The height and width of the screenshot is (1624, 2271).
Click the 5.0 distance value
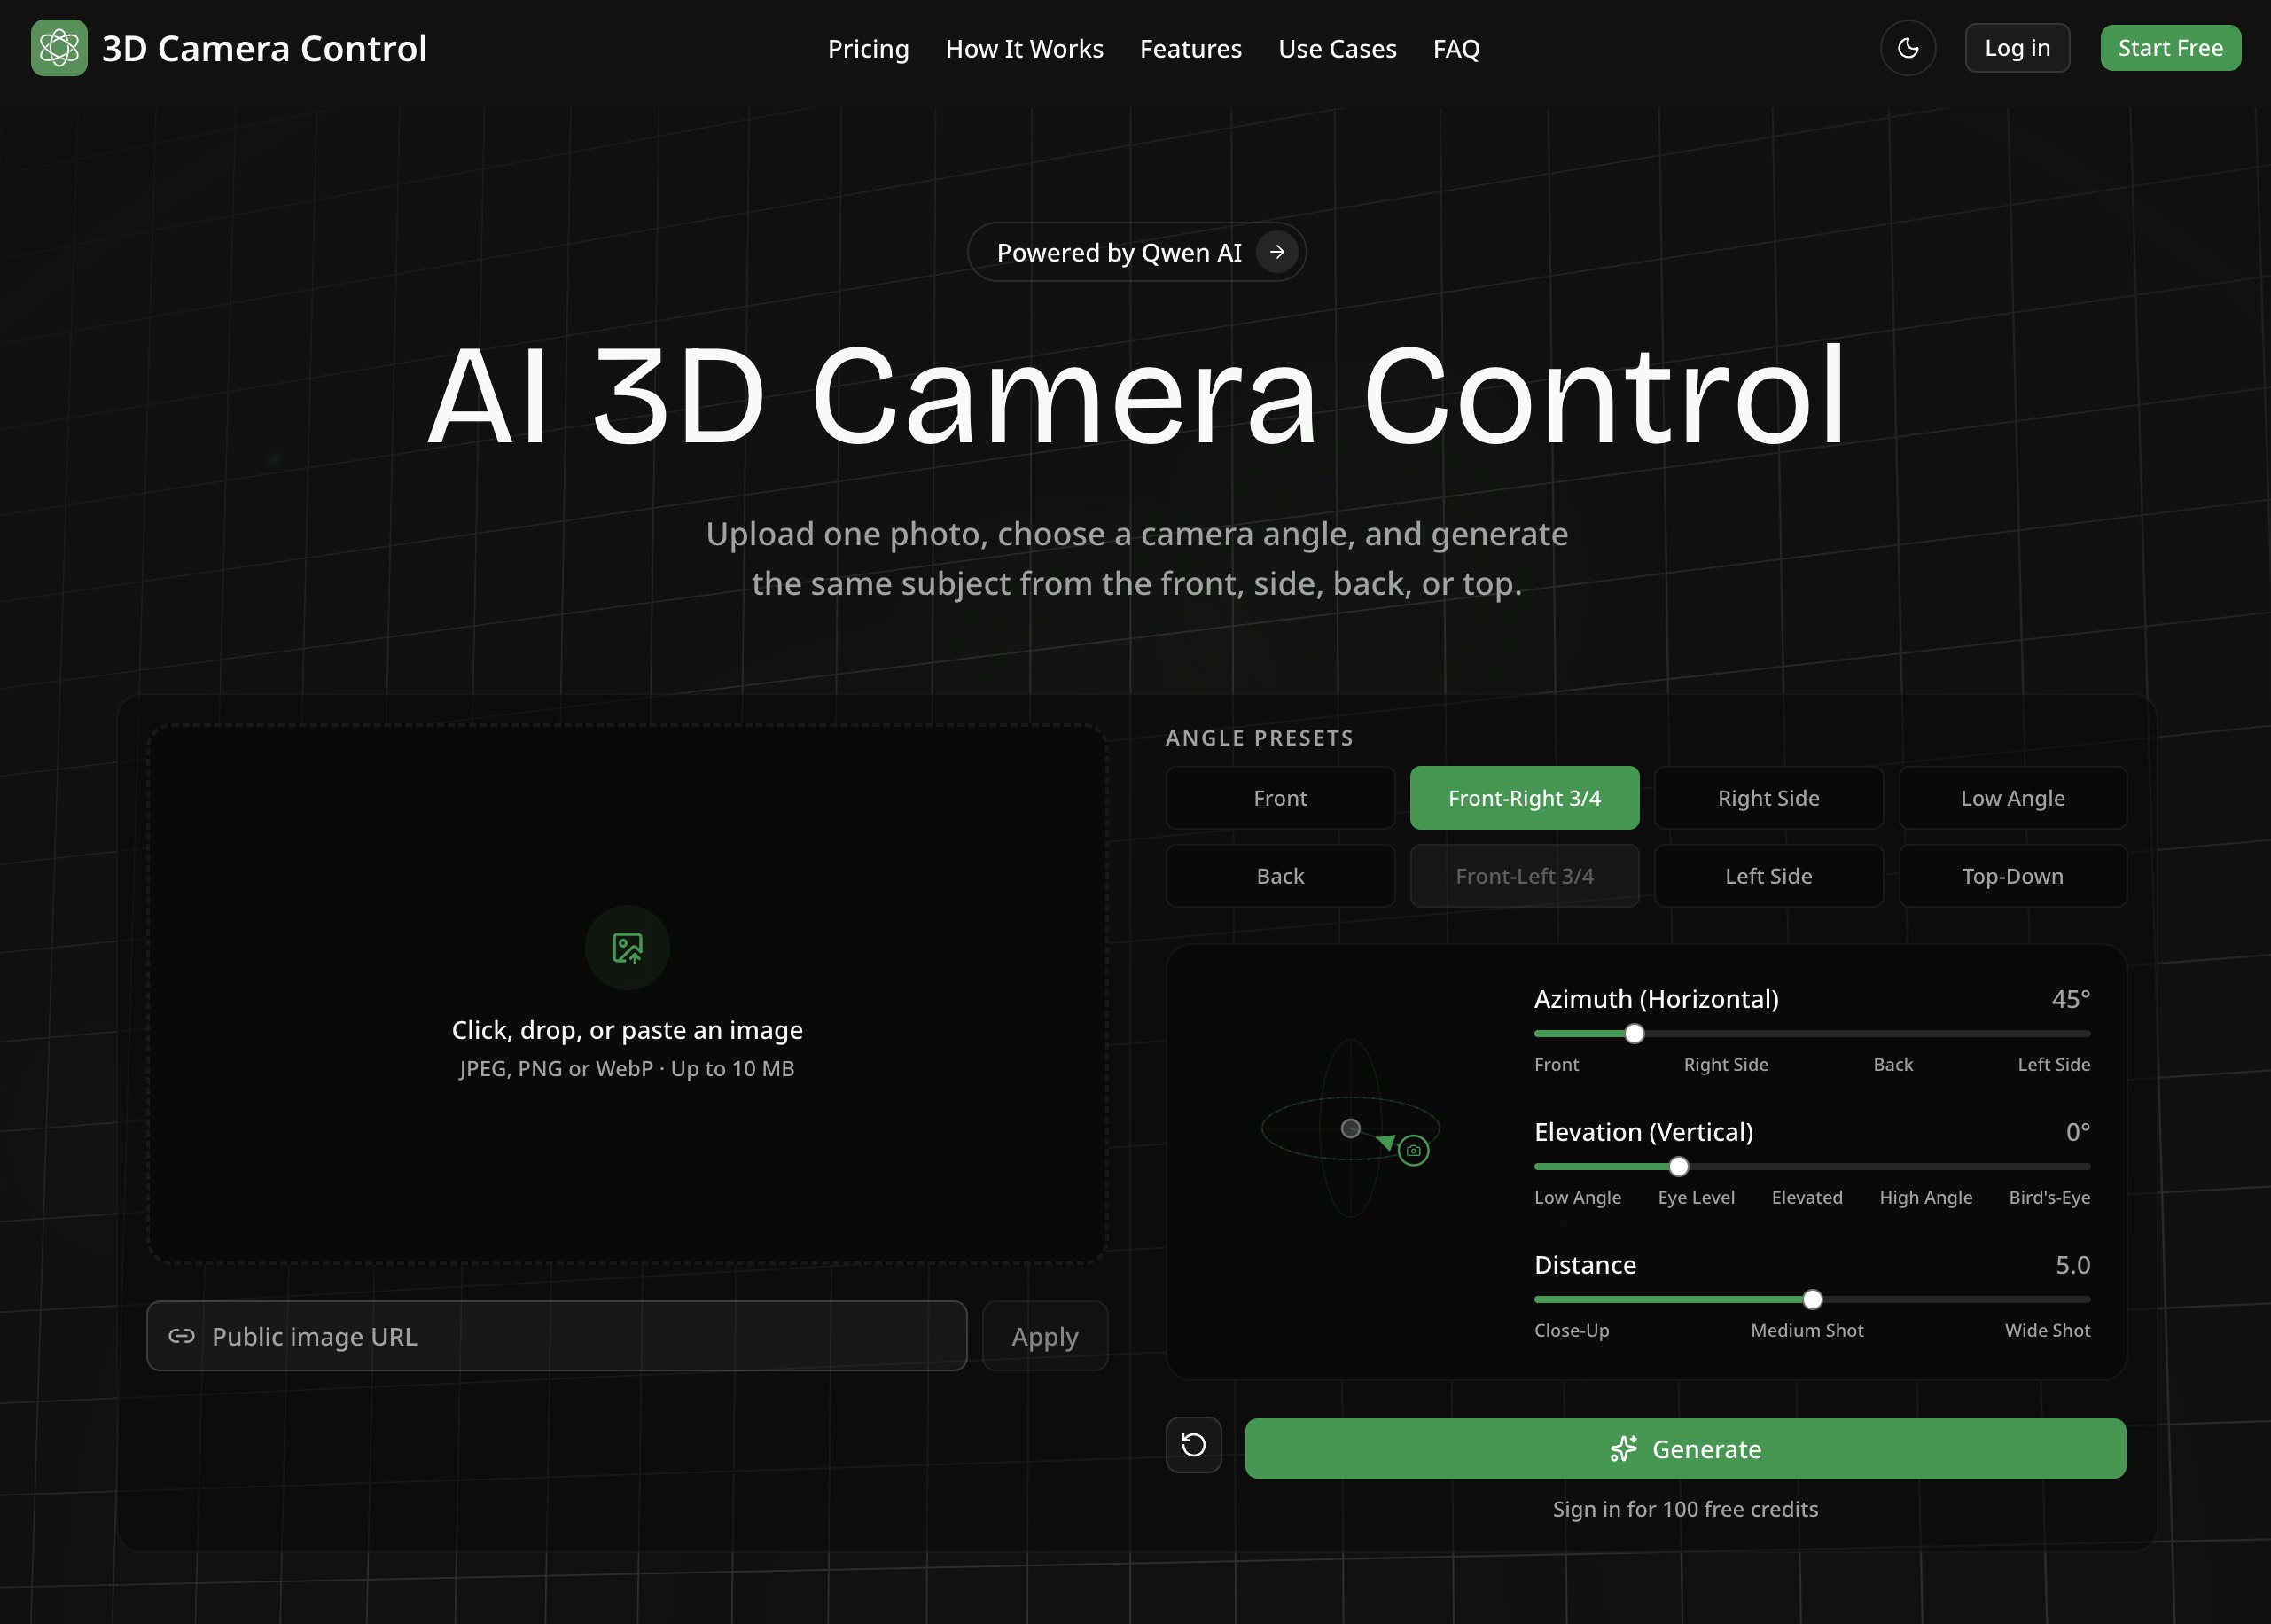(2072, 1265)
